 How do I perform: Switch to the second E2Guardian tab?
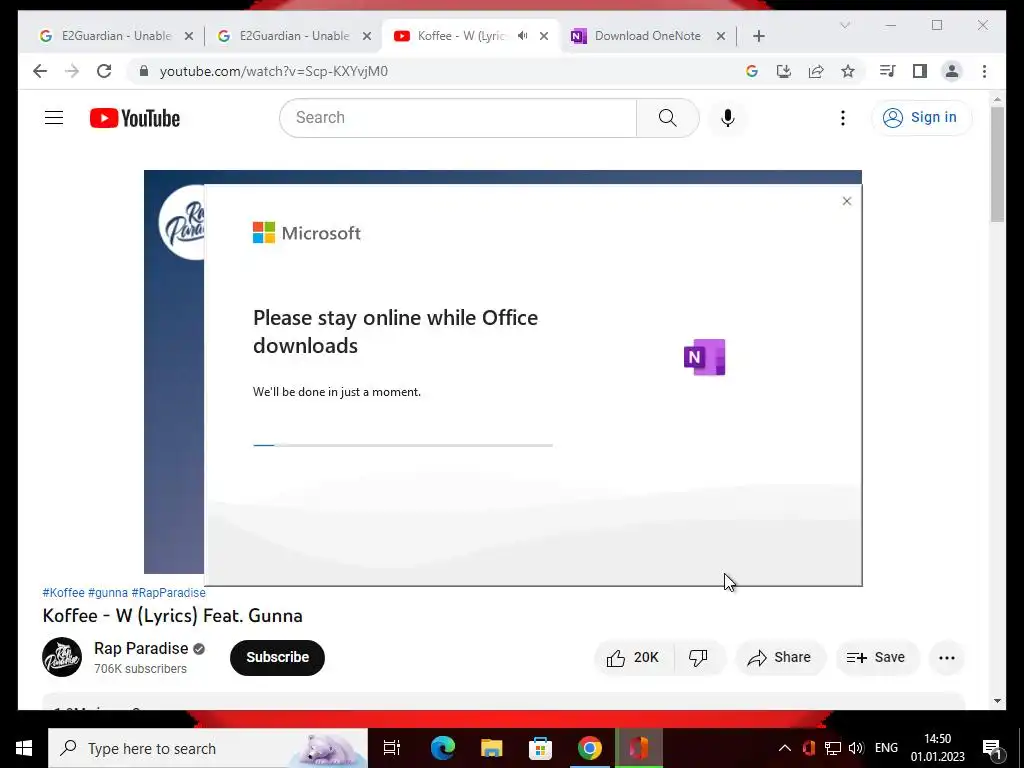[293, 36]
